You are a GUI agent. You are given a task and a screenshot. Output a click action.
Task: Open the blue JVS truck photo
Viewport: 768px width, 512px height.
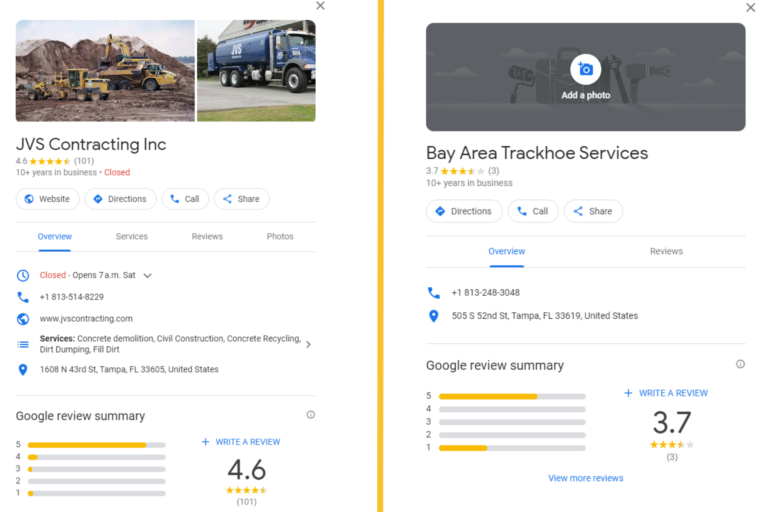pos(256,71)
